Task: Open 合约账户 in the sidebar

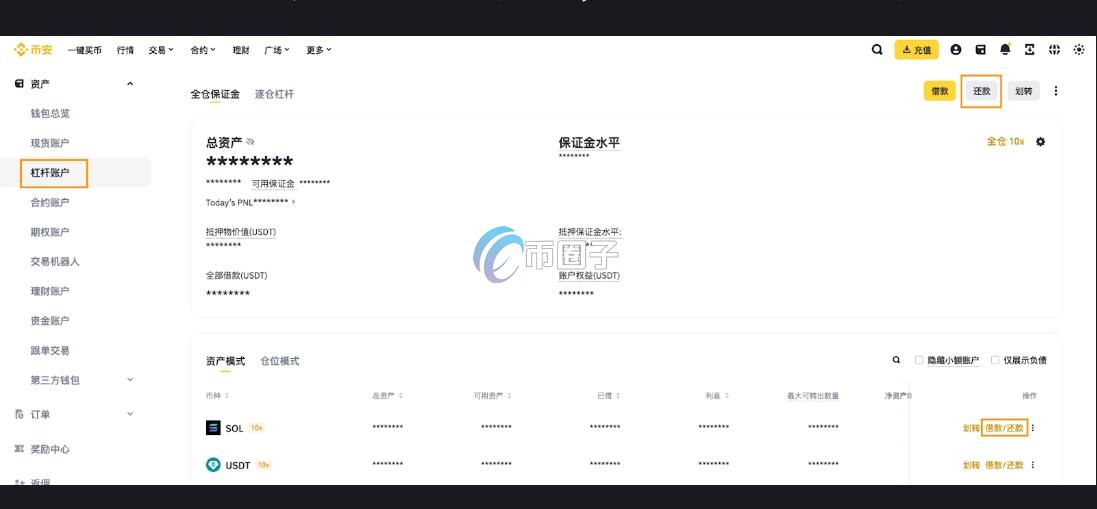Action: (50, 203)
